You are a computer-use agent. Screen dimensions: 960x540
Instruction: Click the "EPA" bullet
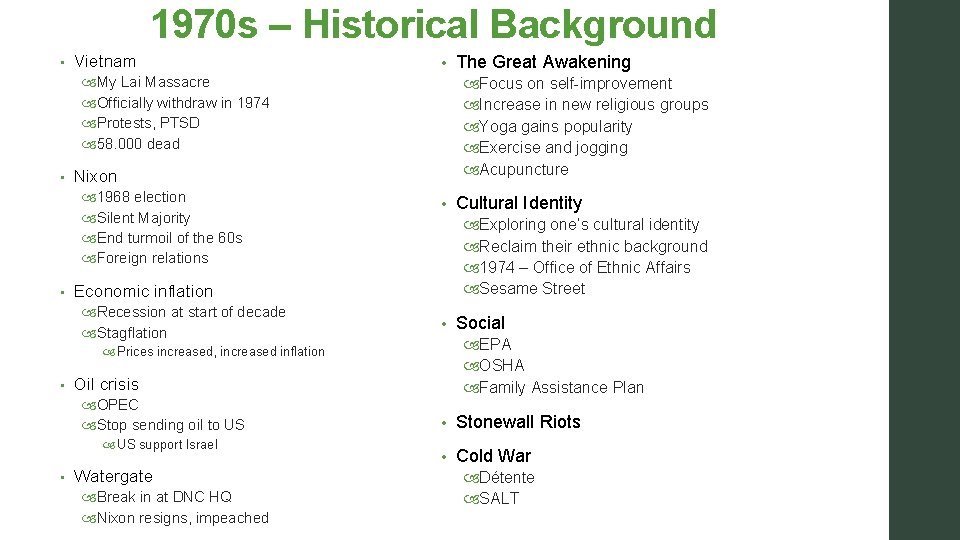(495, 345)
